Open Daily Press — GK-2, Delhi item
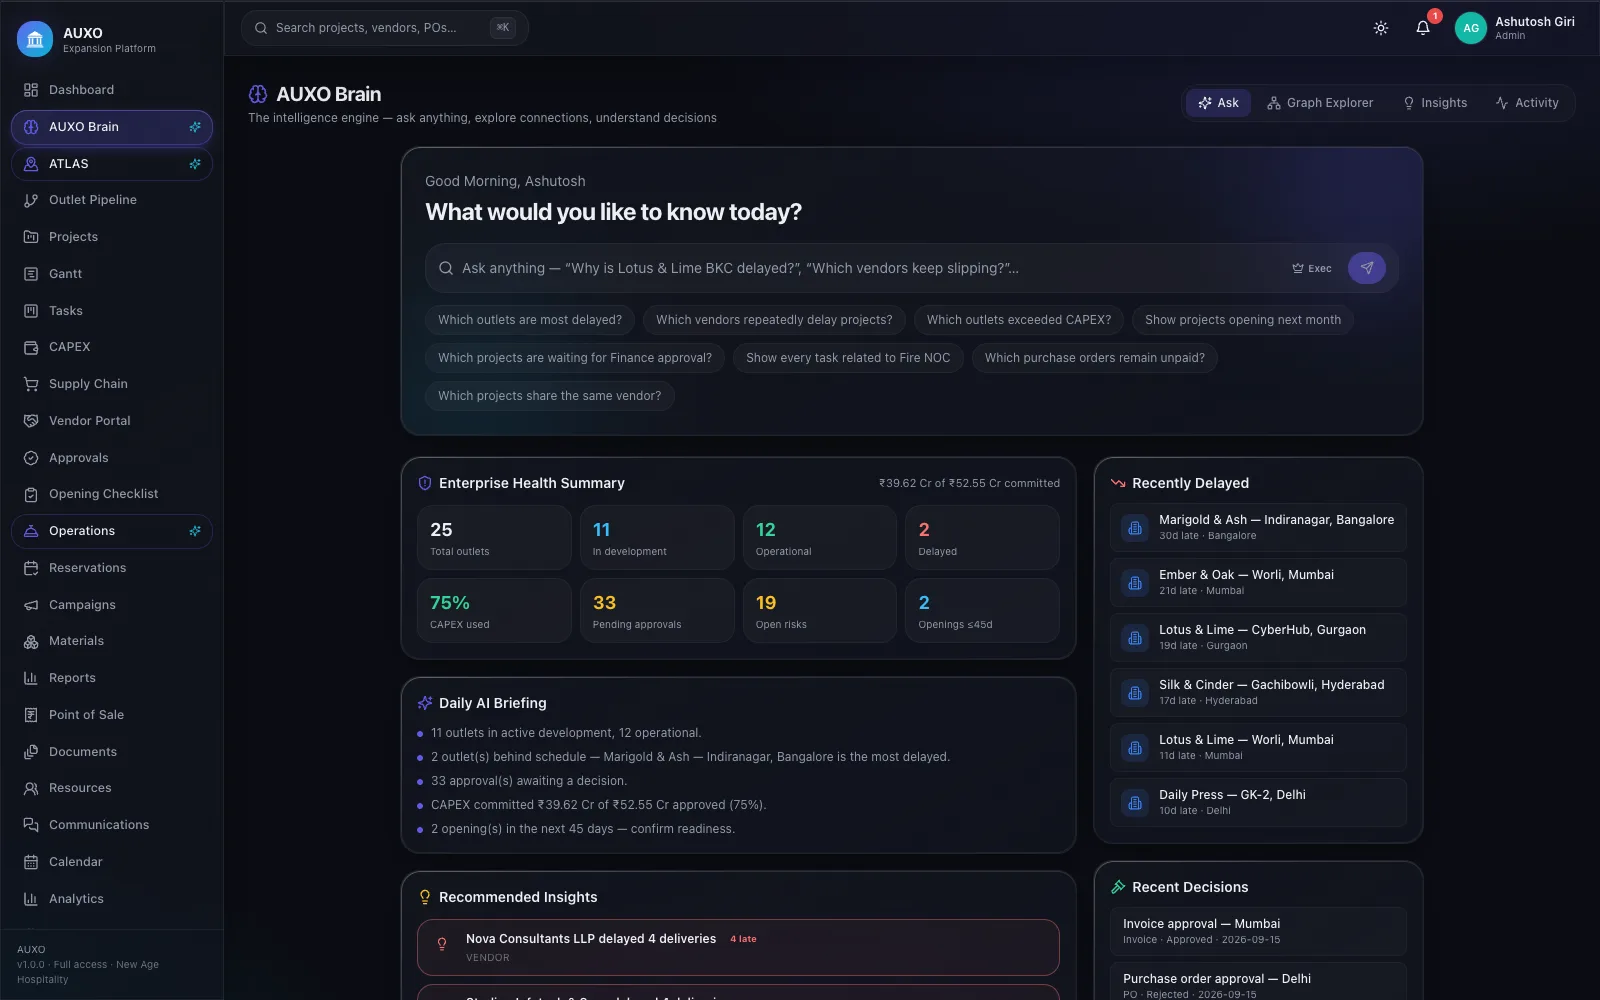1600x1000 pixels. coord(1258,803)
